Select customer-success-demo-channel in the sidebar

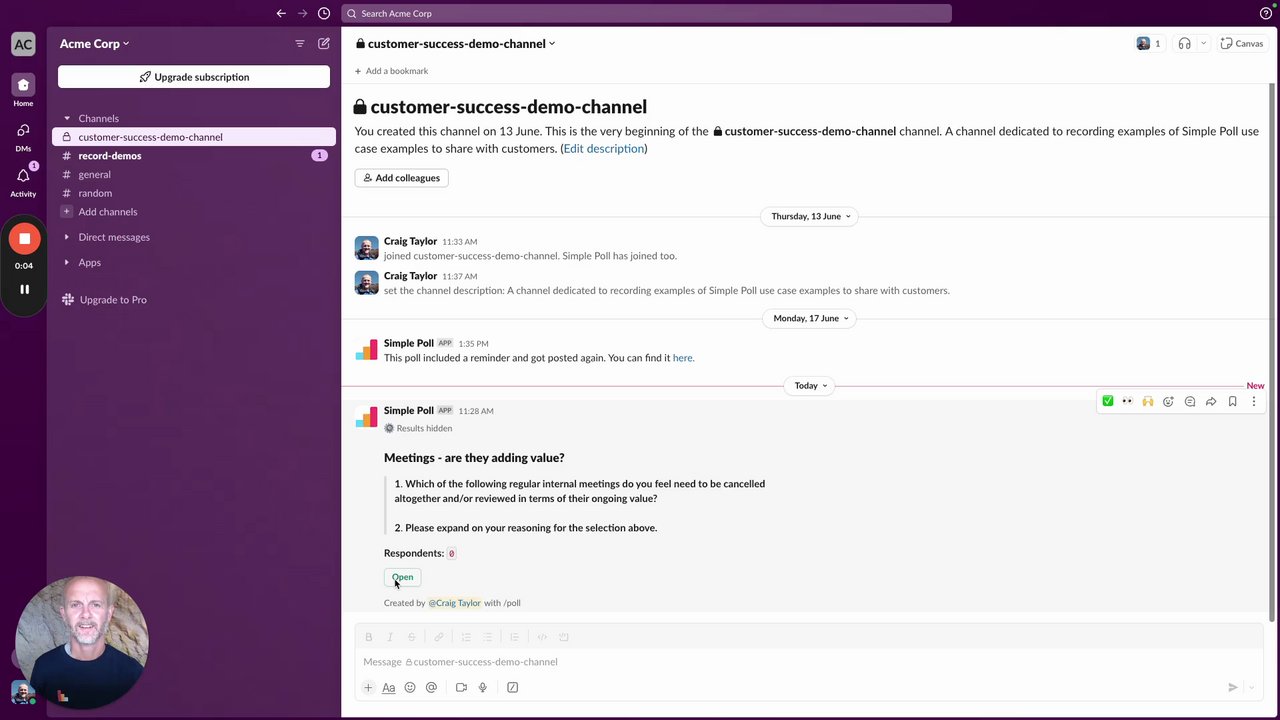[194, 137]
